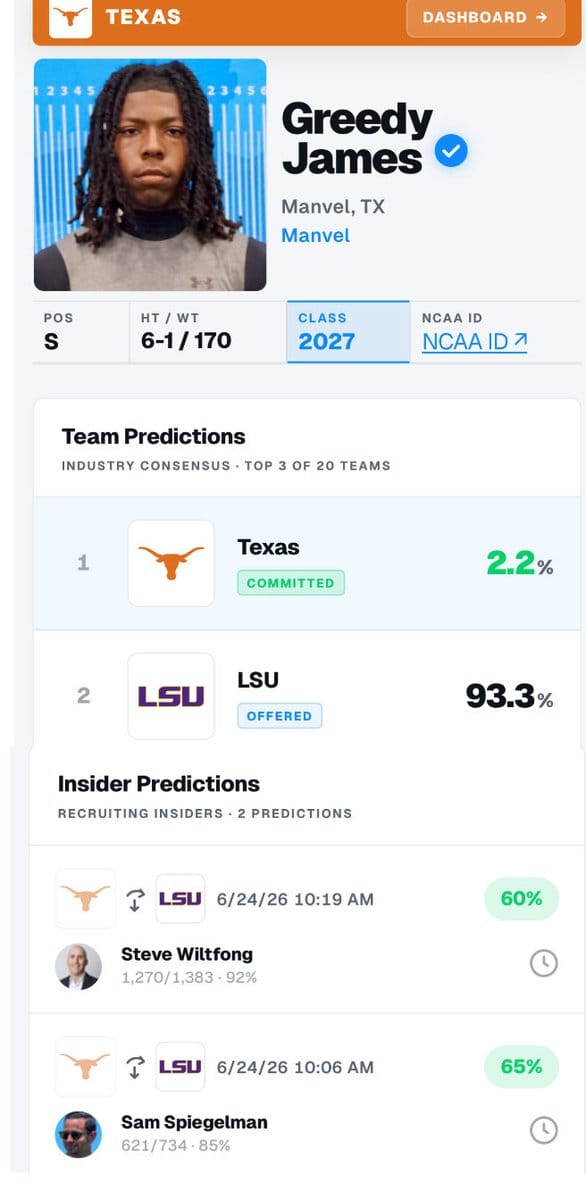Click the clock icon beside Steve Wiltfong

[x=543, y=963]
